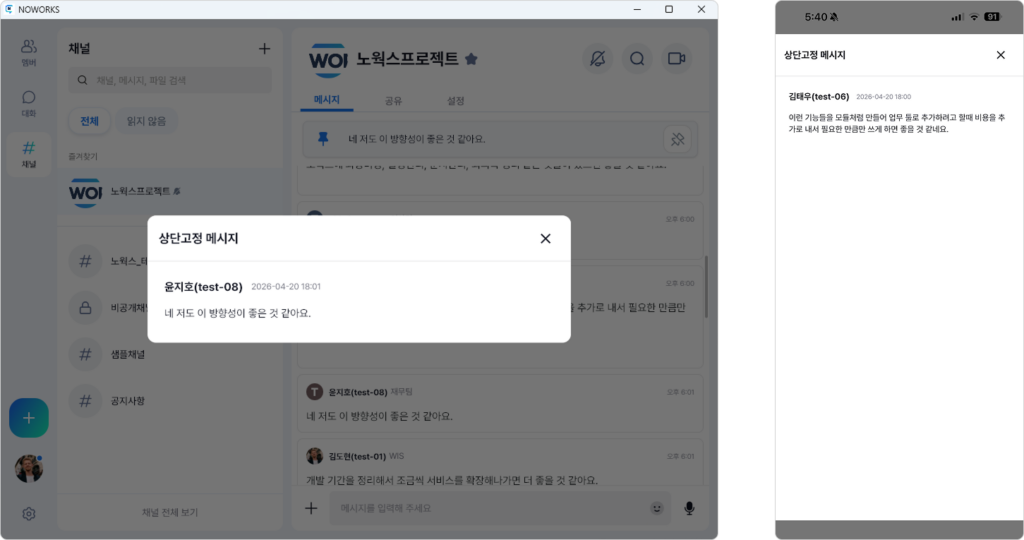The image size is (1024, 540).
Task: Open the chat bubble conversations icon
Action: point(29,103)
